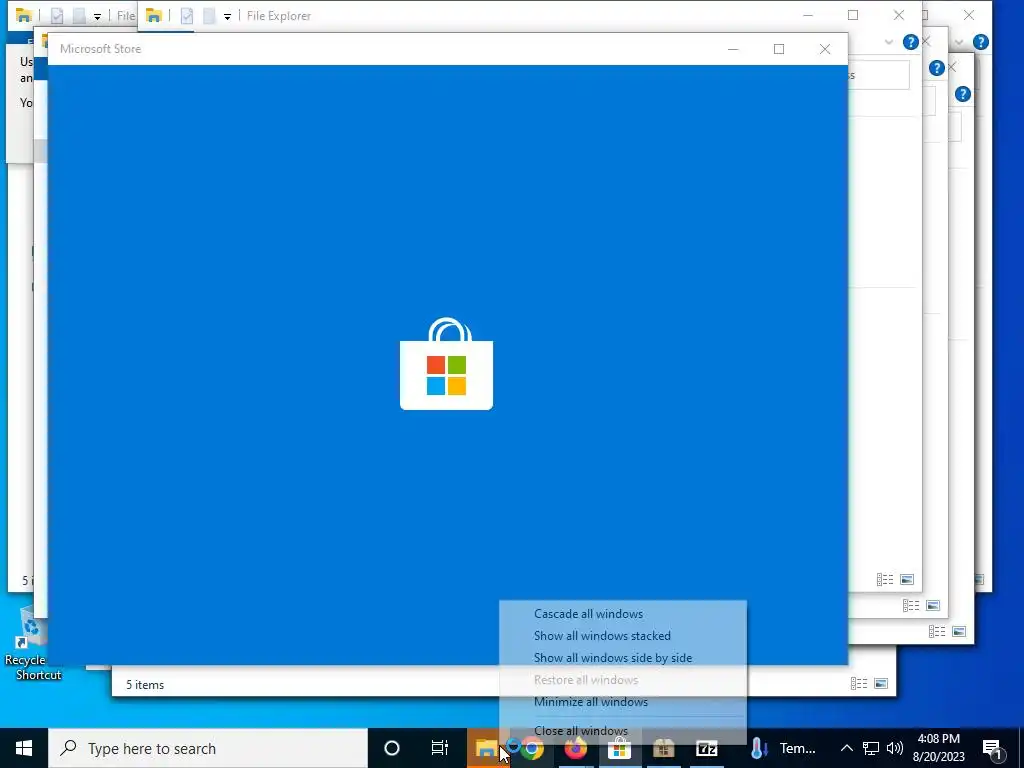Switch to Microsoft Store taskbar icon

pos(619,749)
